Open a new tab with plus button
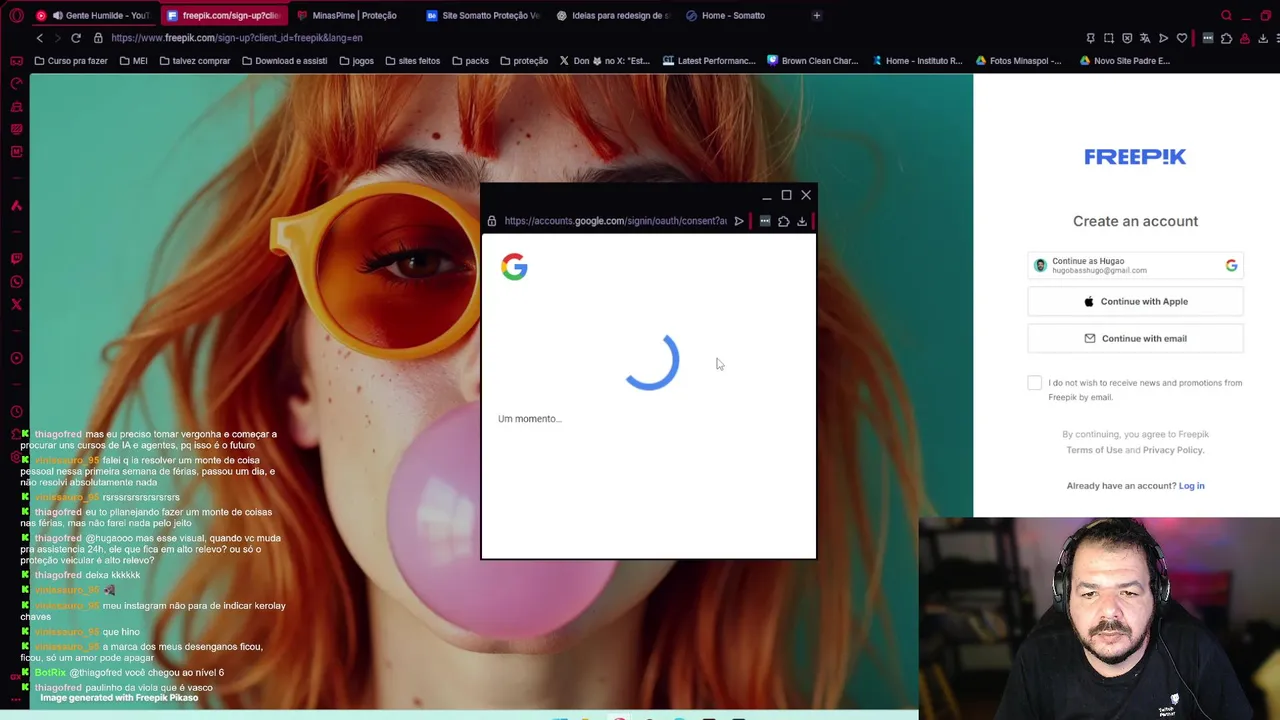Screen dimensions: 1280x720 click(x=816, y=15)
